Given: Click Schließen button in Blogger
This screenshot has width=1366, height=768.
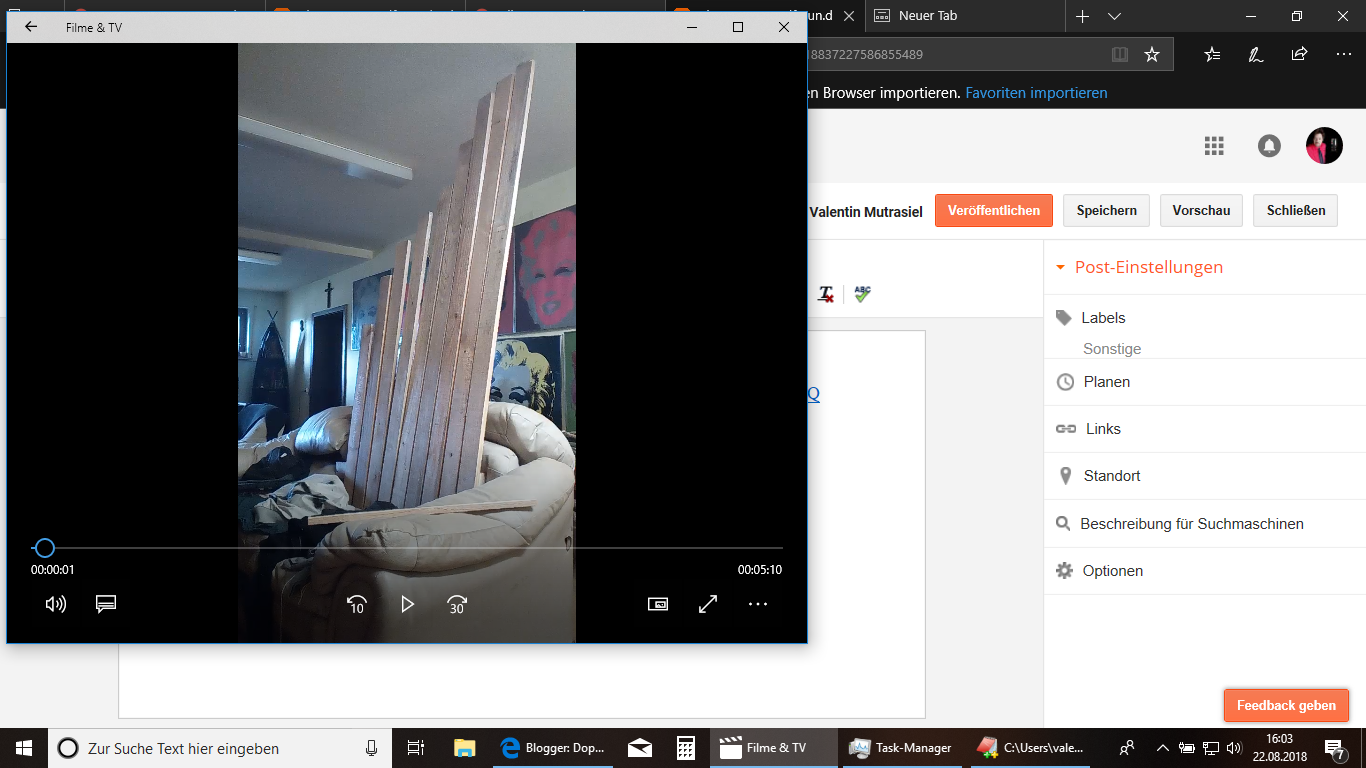Looking at the screenshot, I should 1296,210.
